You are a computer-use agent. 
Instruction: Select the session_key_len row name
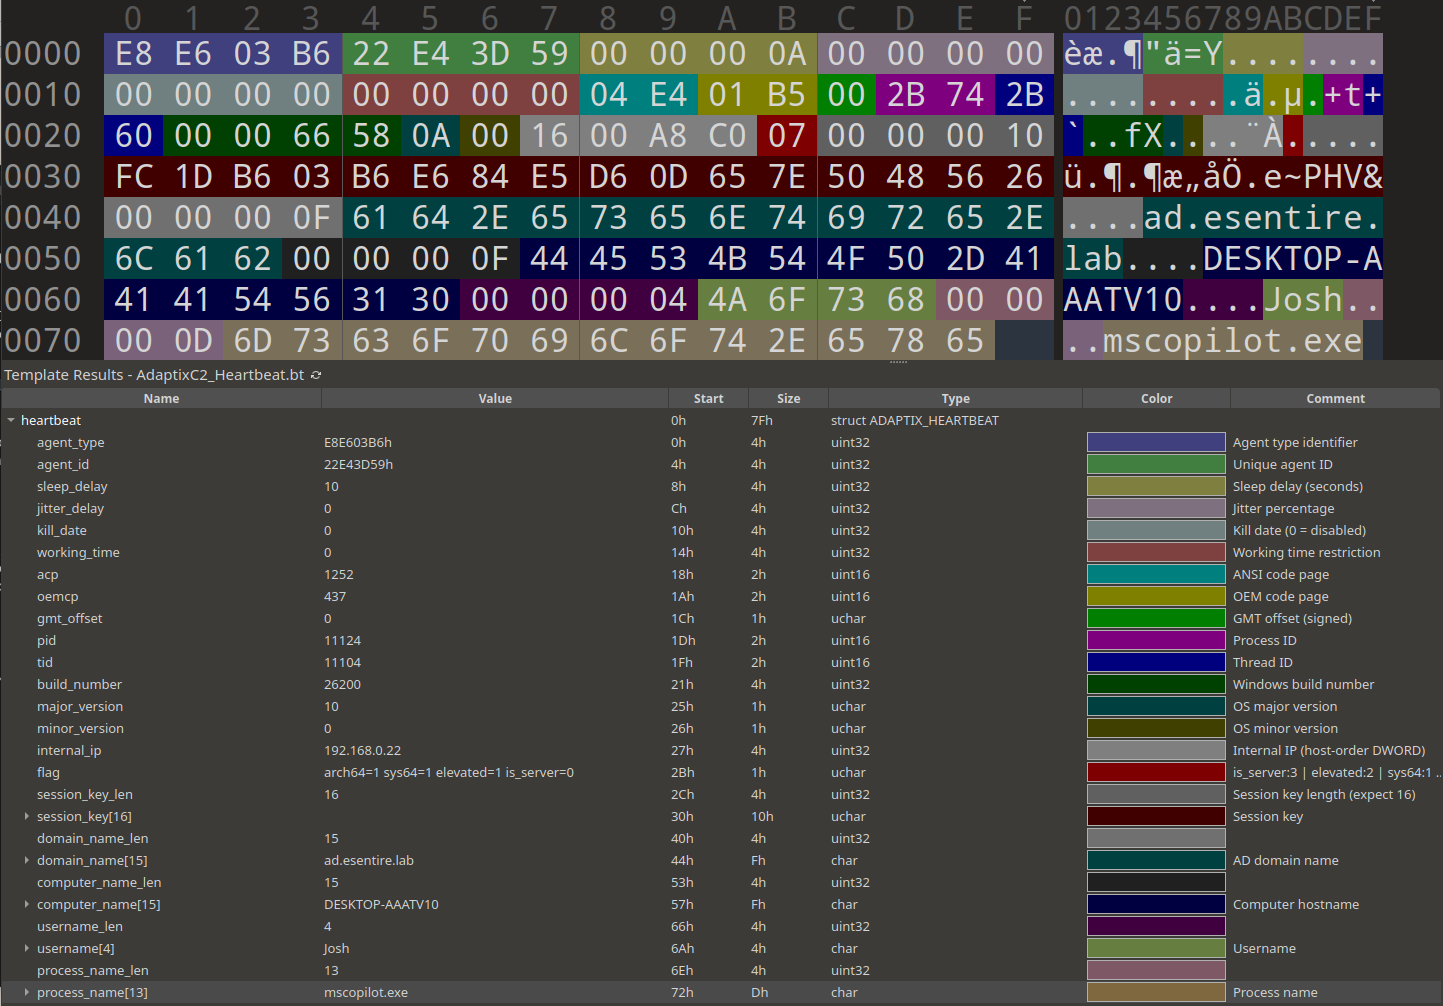coord(84,795)
